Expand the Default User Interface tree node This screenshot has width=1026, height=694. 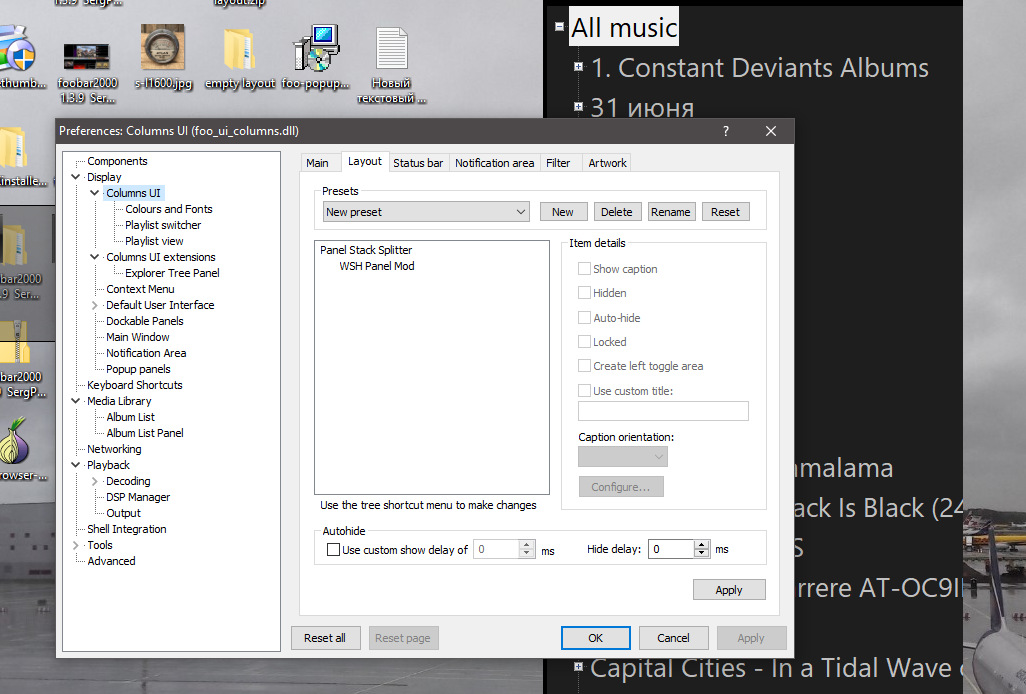point(95,305)
